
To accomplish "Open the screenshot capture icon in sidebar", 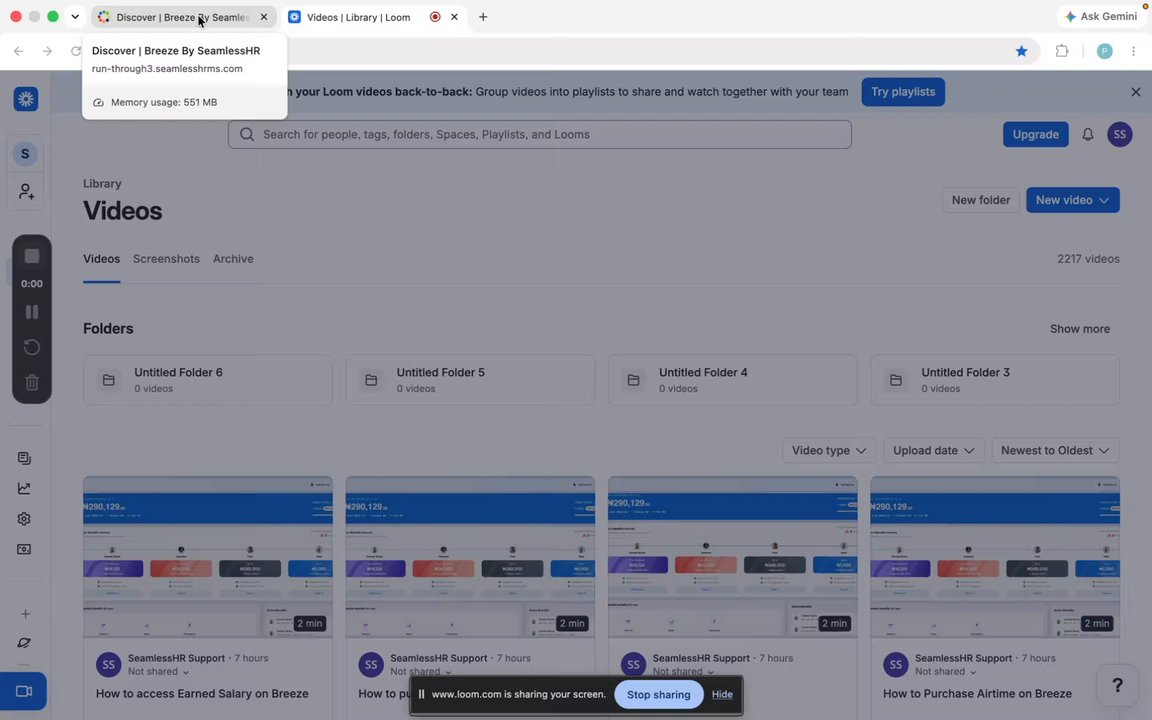I will (x=24, y=549).
